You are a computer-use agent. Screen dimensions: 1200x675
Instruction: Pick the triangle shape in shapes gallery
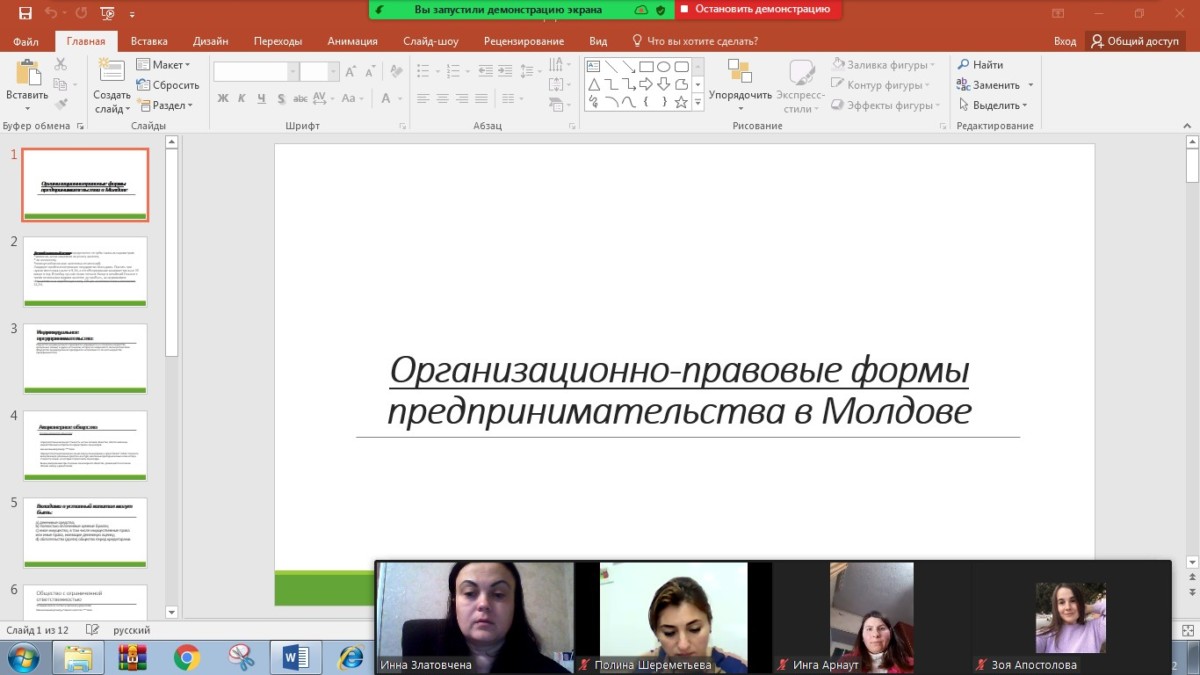click(594, 84)
